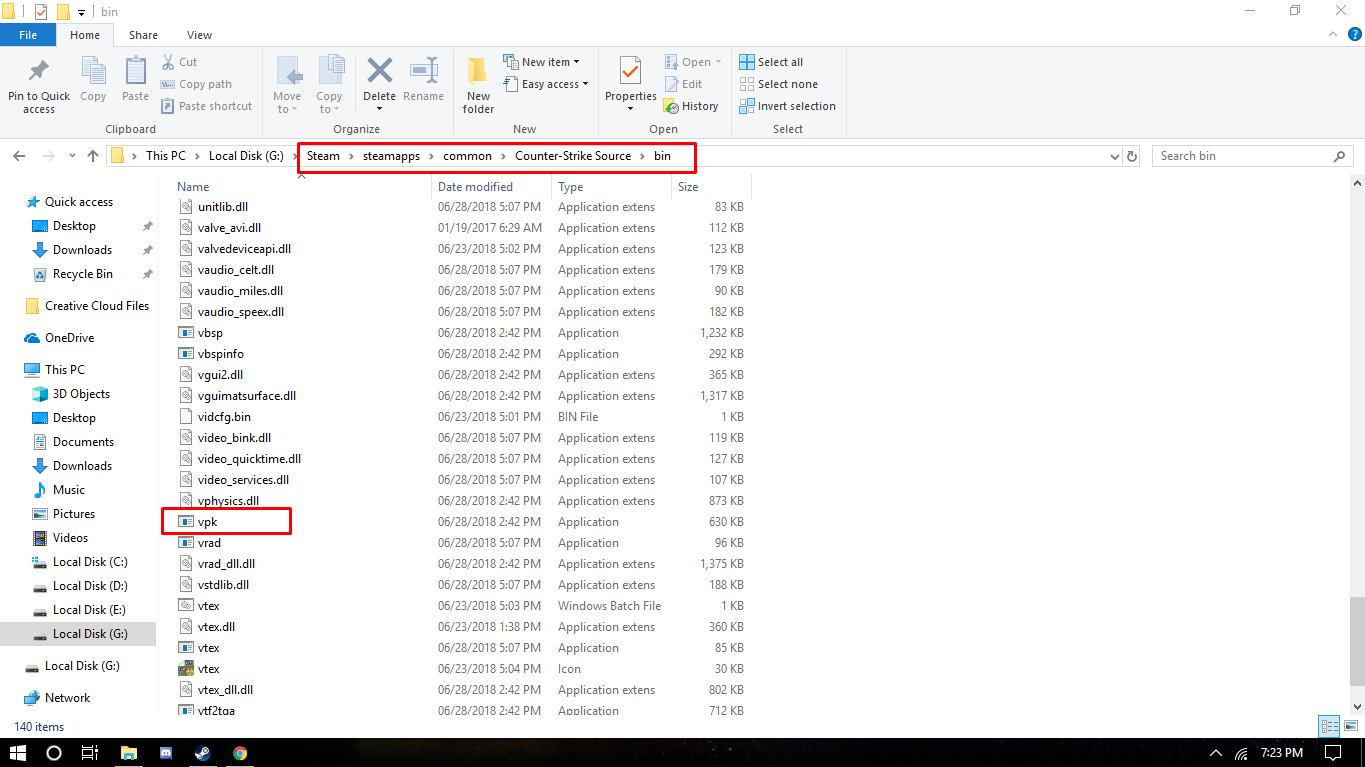Screen dimensions: 1365x767
Task: Expand the Easy access dropdown
Action: (545, 84)
